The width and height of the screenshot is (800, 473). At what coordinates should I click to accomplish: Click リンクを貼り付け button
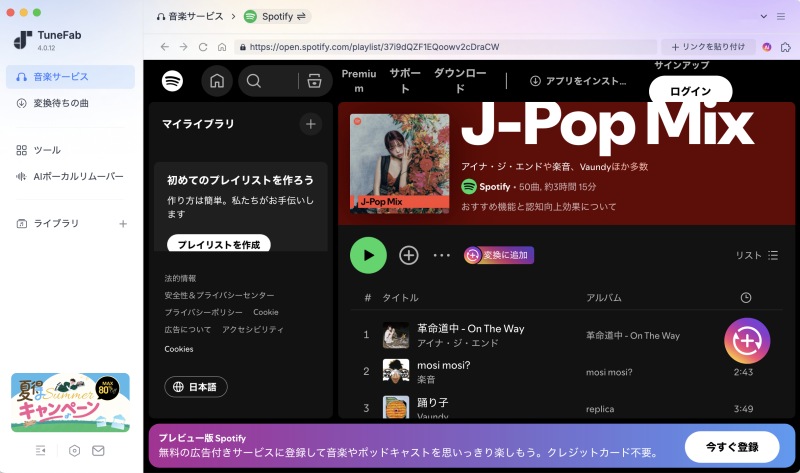708,47
